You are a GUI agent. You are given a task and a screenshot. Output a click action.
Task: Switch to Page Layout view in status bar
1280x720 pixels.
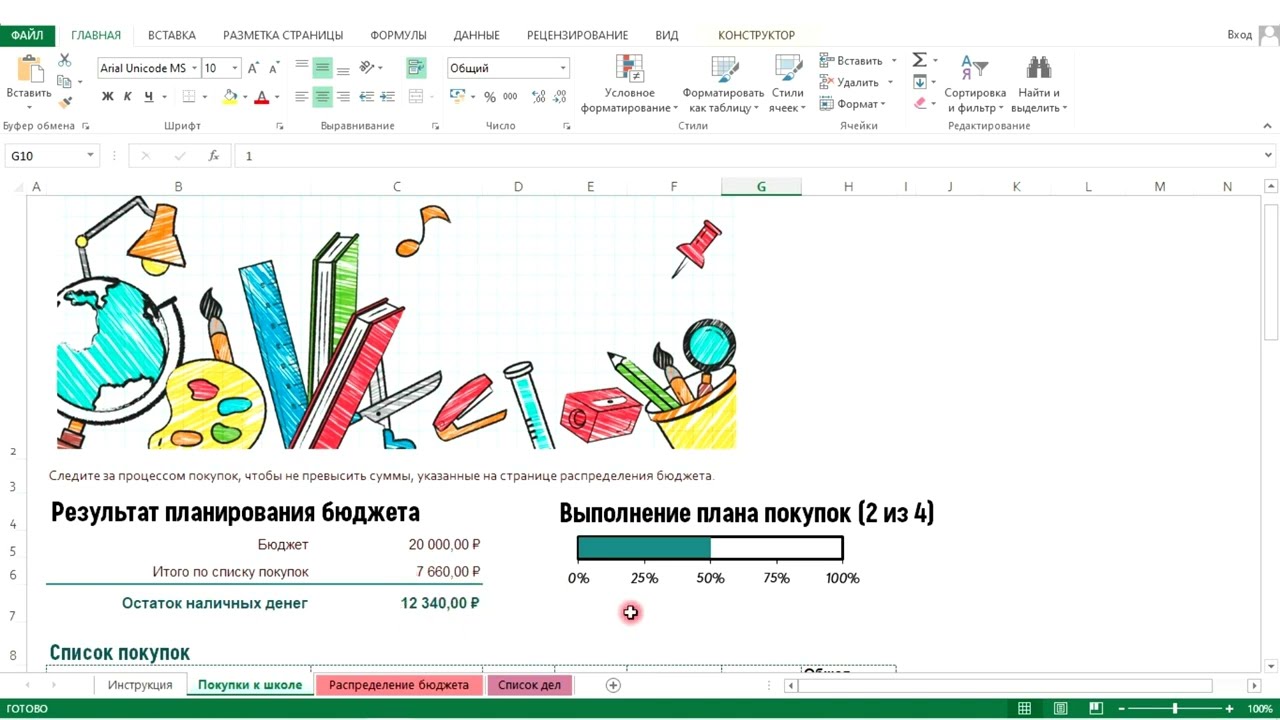click(1060, 709)
